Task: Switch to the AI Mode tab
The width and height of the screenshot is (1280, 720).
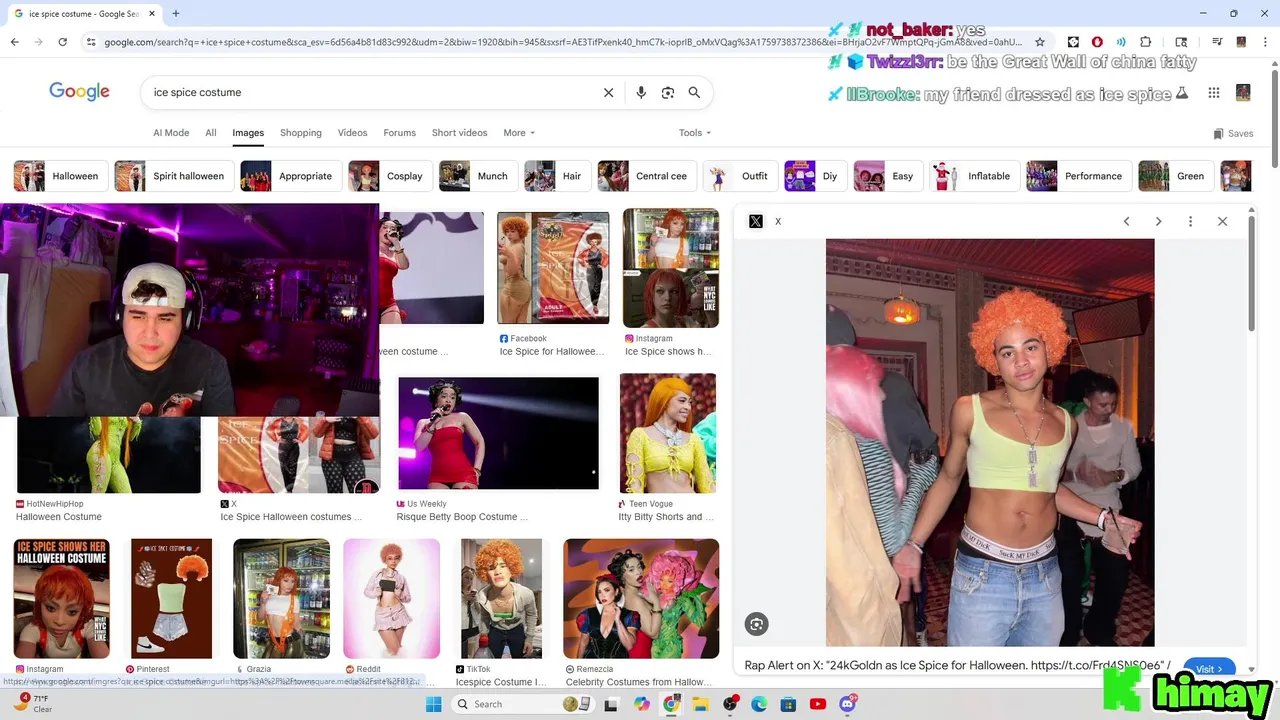Action: point(171,133)
